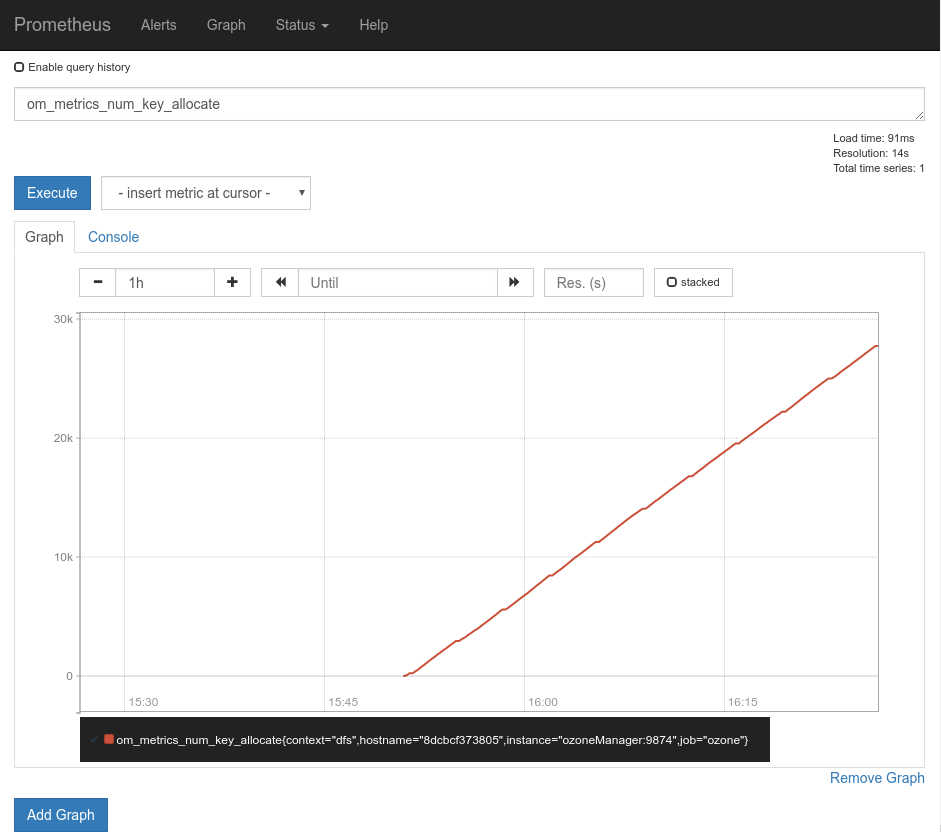941x832 pixels.
Task: Click the Prometheus brand logo
Action: tap(62, 25)
